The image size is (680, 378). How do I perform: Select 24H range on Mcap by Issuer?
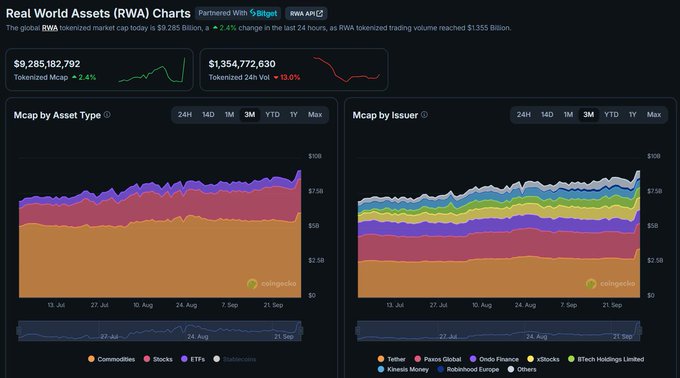point(523,115)
